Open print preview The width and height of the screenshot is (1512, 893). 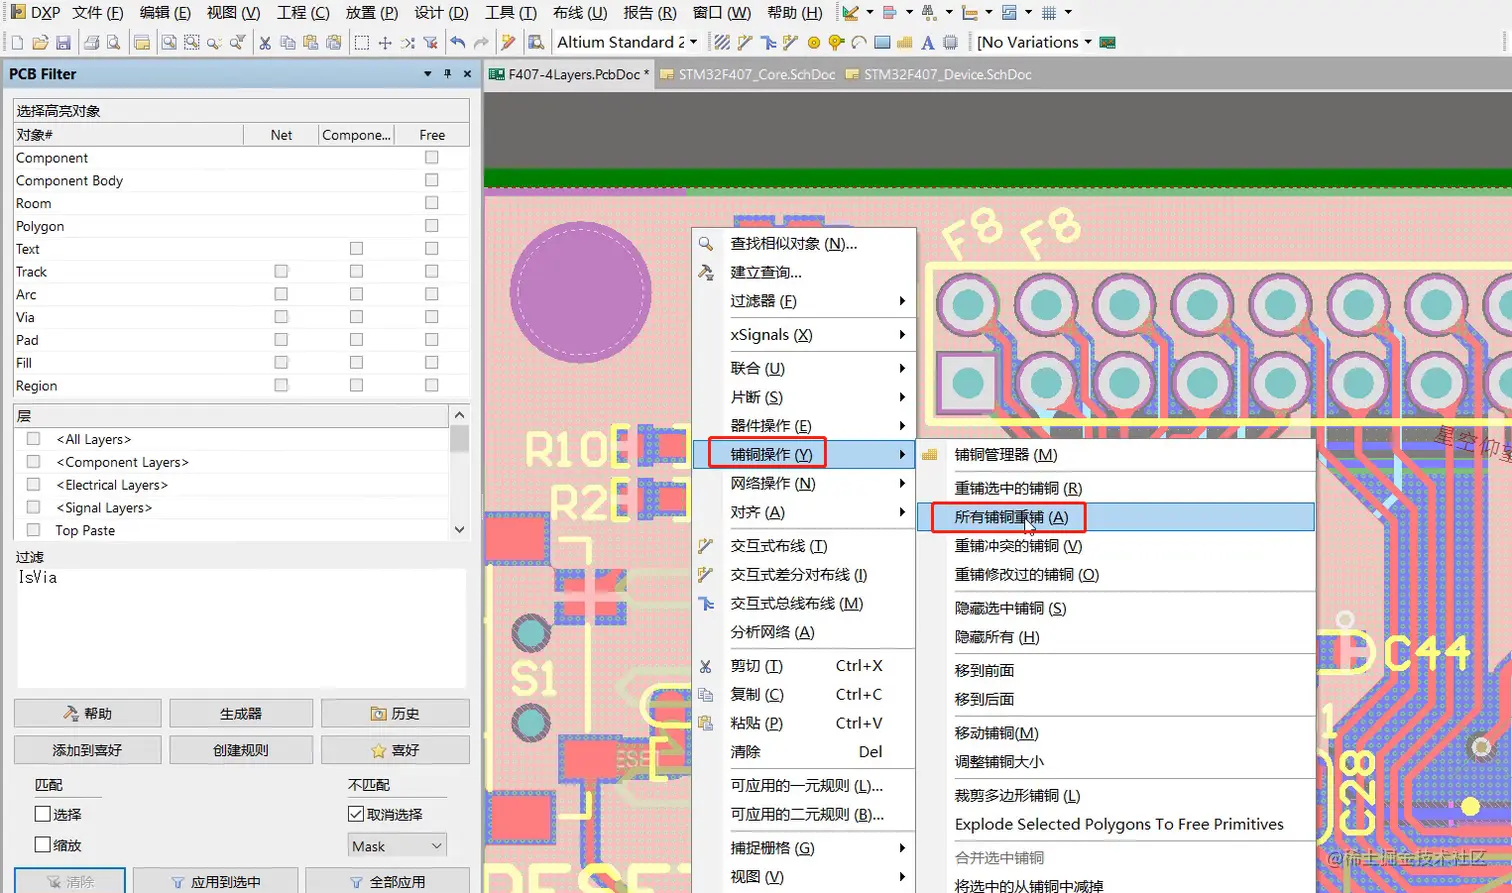114,42
